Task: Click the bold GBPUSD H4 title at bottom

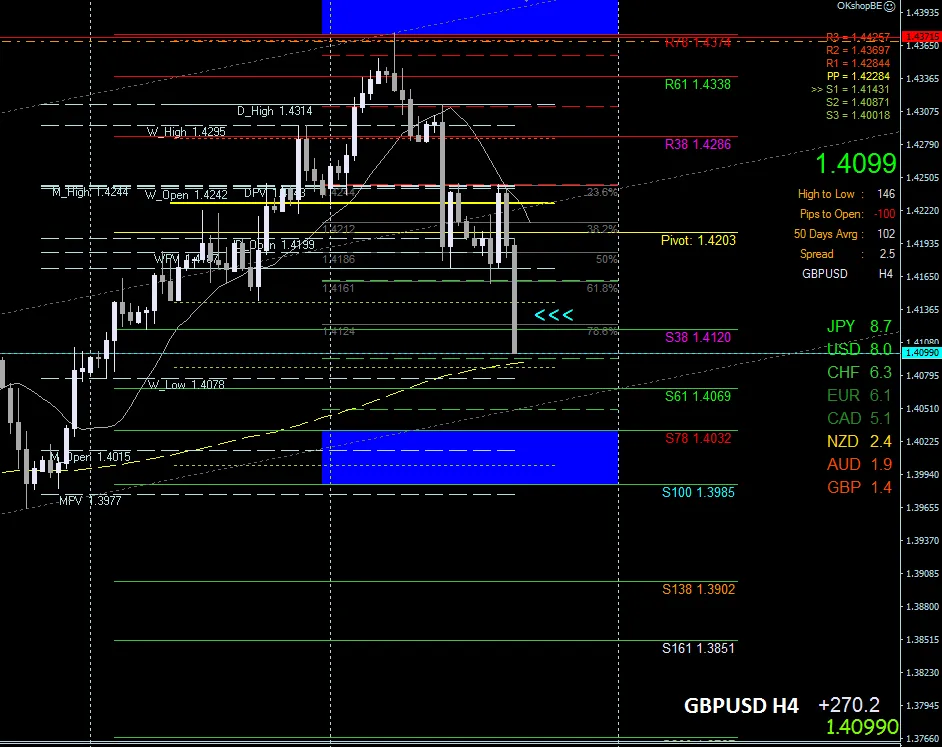Action: click(x=741, y=706)
